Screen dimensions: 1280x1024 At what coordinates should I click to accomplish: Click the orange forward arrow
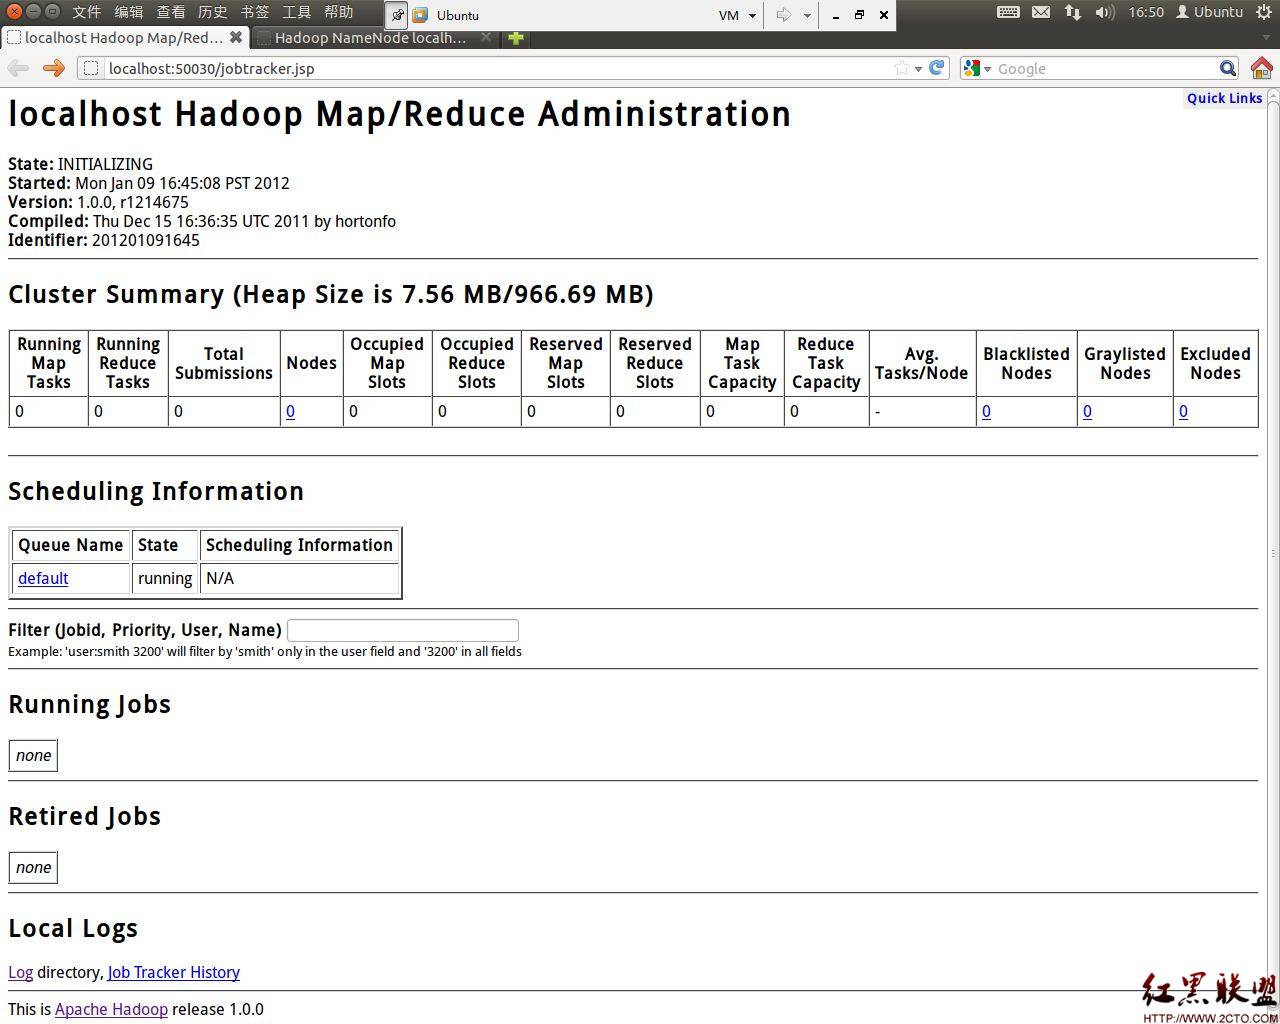54,68
